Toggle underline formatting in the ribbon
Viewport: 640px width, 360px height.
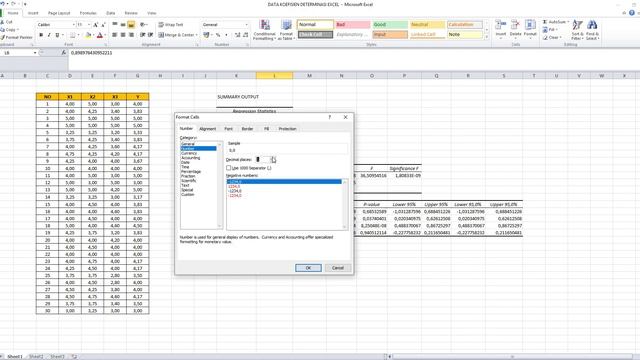[57, 36]
